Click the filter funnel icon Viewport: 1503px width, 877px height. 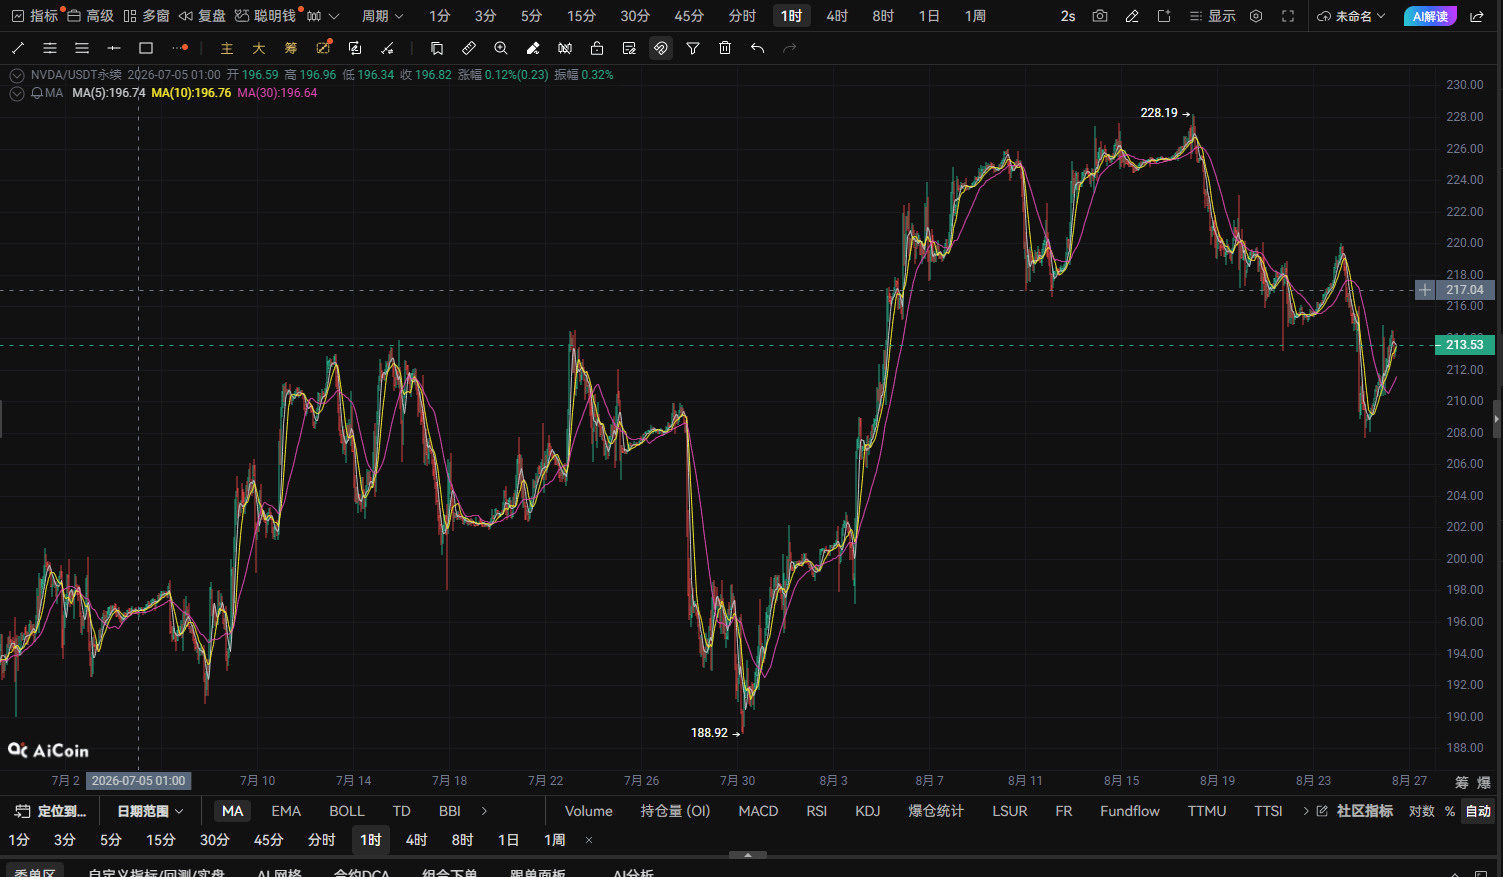tap(693, 48)
